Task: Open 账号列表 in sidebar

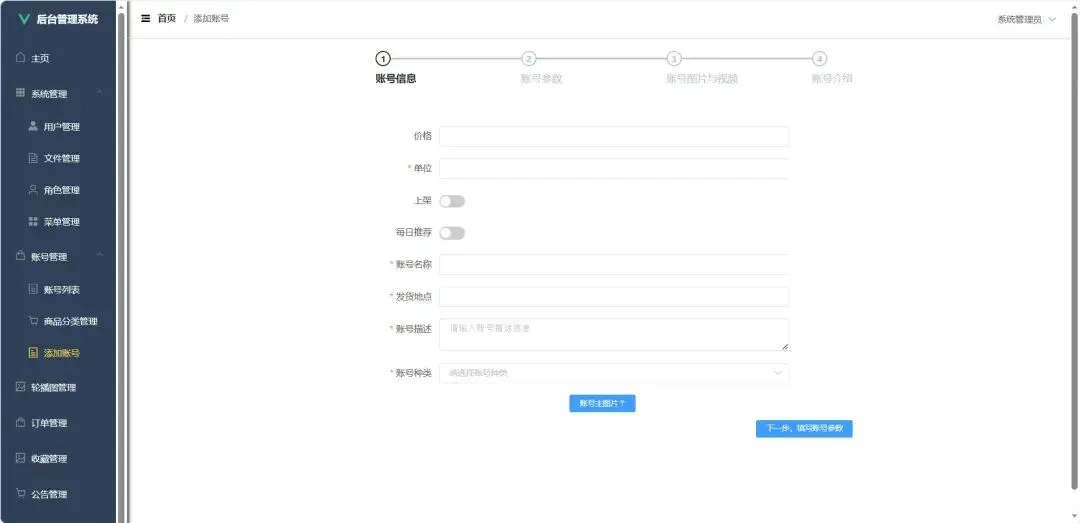Action: pos(58,289)
